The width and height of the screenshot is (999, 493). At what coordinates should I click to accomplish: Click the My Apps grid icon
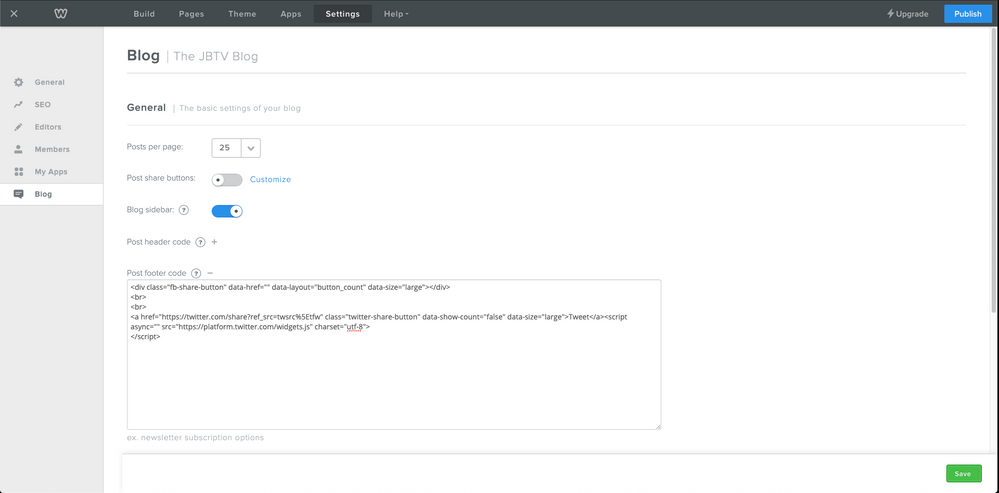[18, 171]
